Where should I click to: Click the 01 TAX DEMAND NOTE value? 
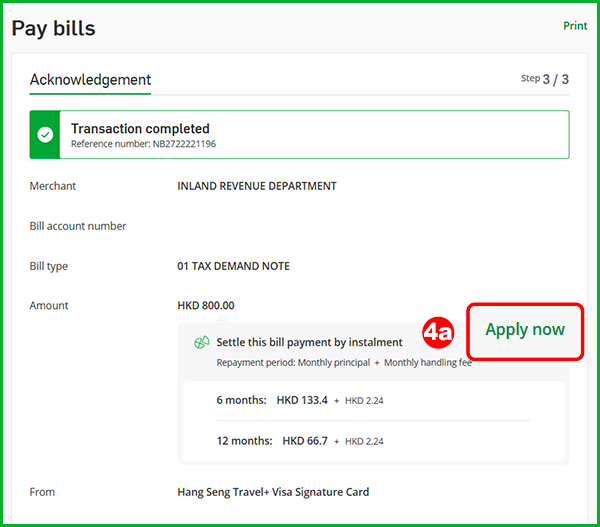[x=233, y=267]
